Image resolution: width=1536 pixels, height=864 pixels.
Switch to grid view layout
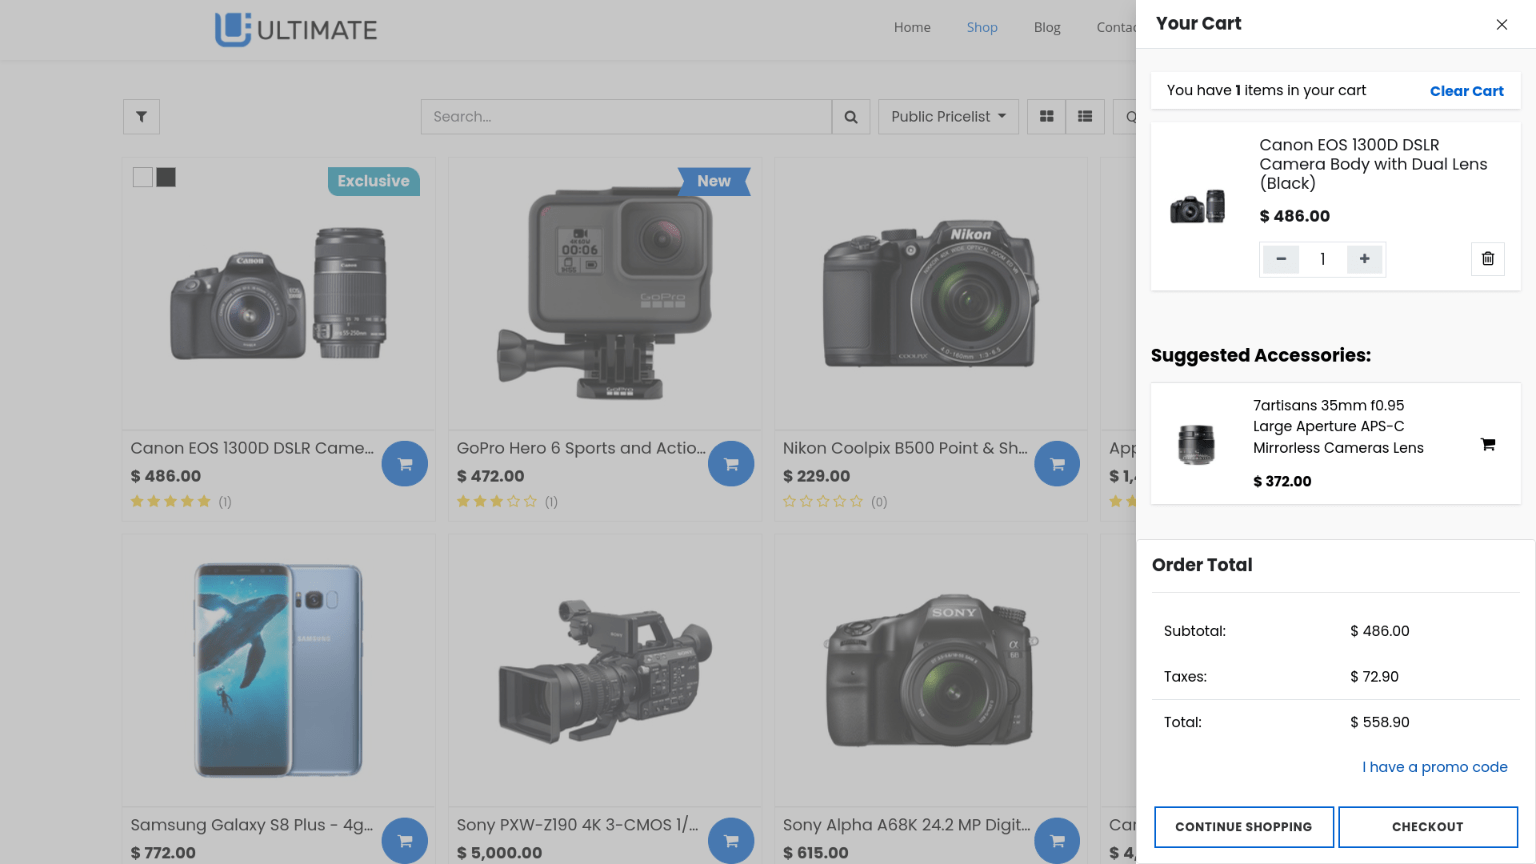point(1046,117)
